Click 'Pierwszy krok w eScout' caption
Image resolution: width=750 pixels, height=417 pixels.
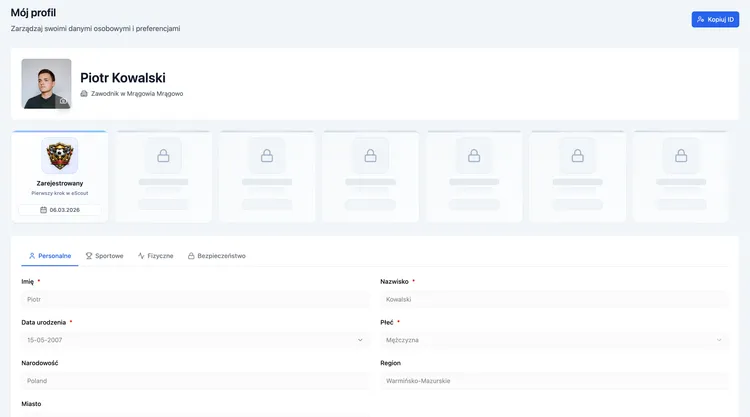60,193
